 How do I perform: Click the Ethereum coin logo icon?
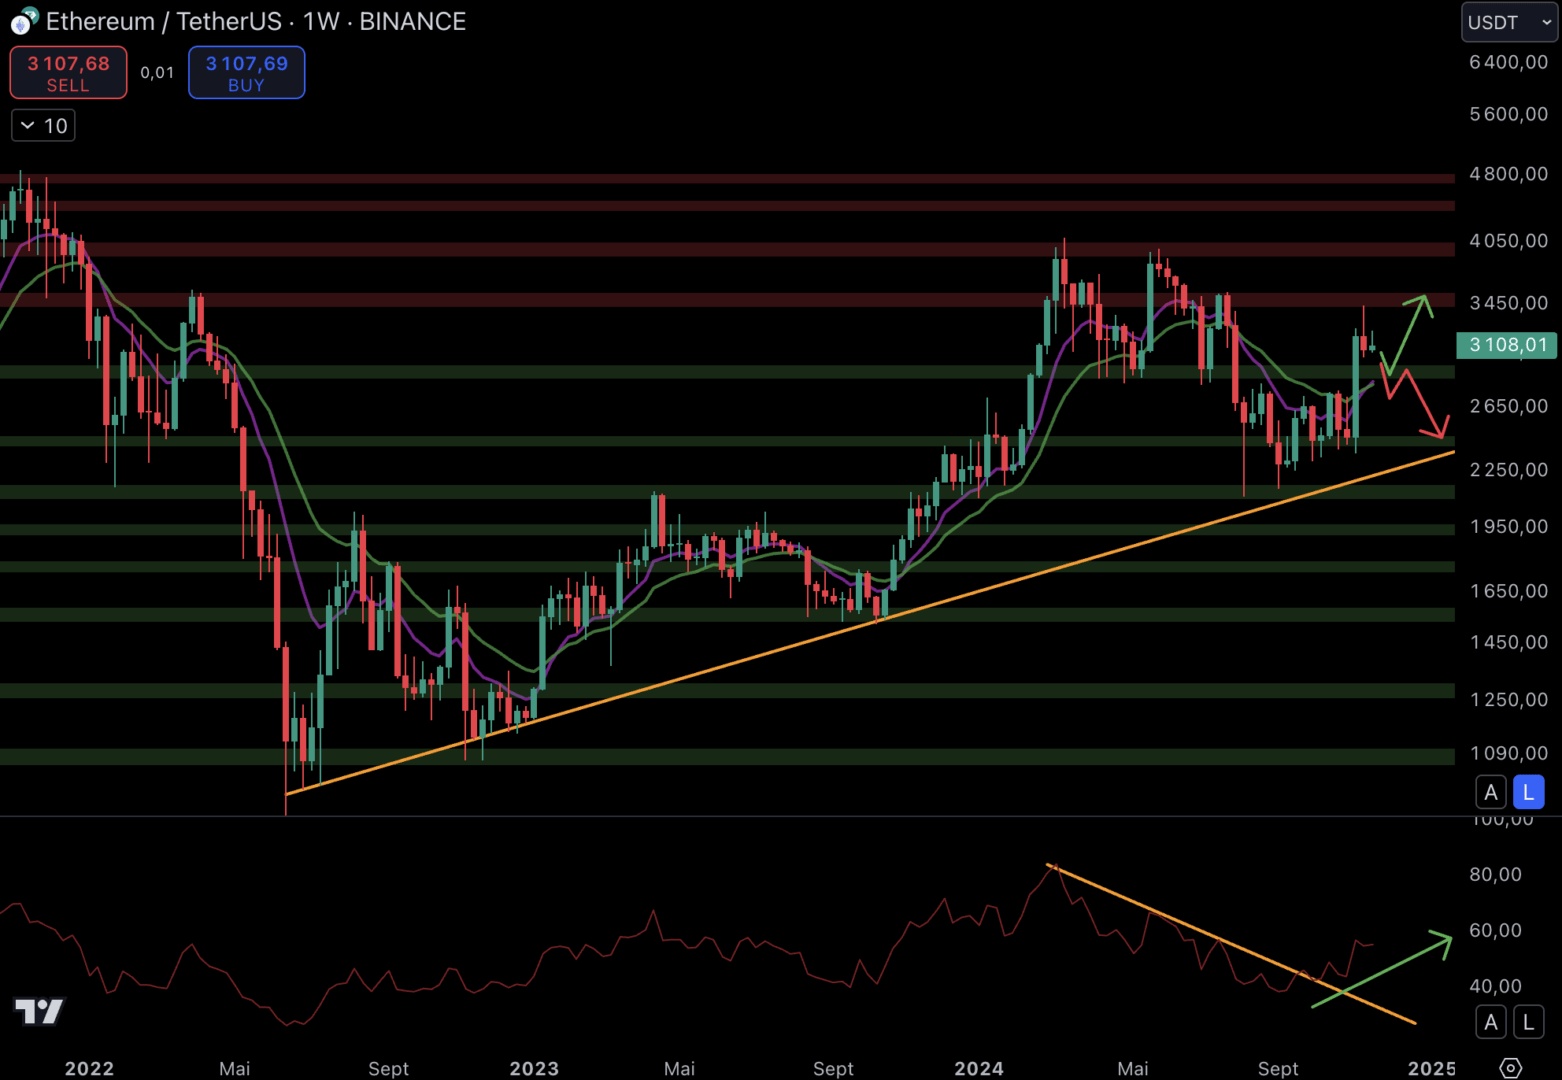coord(24,21)
